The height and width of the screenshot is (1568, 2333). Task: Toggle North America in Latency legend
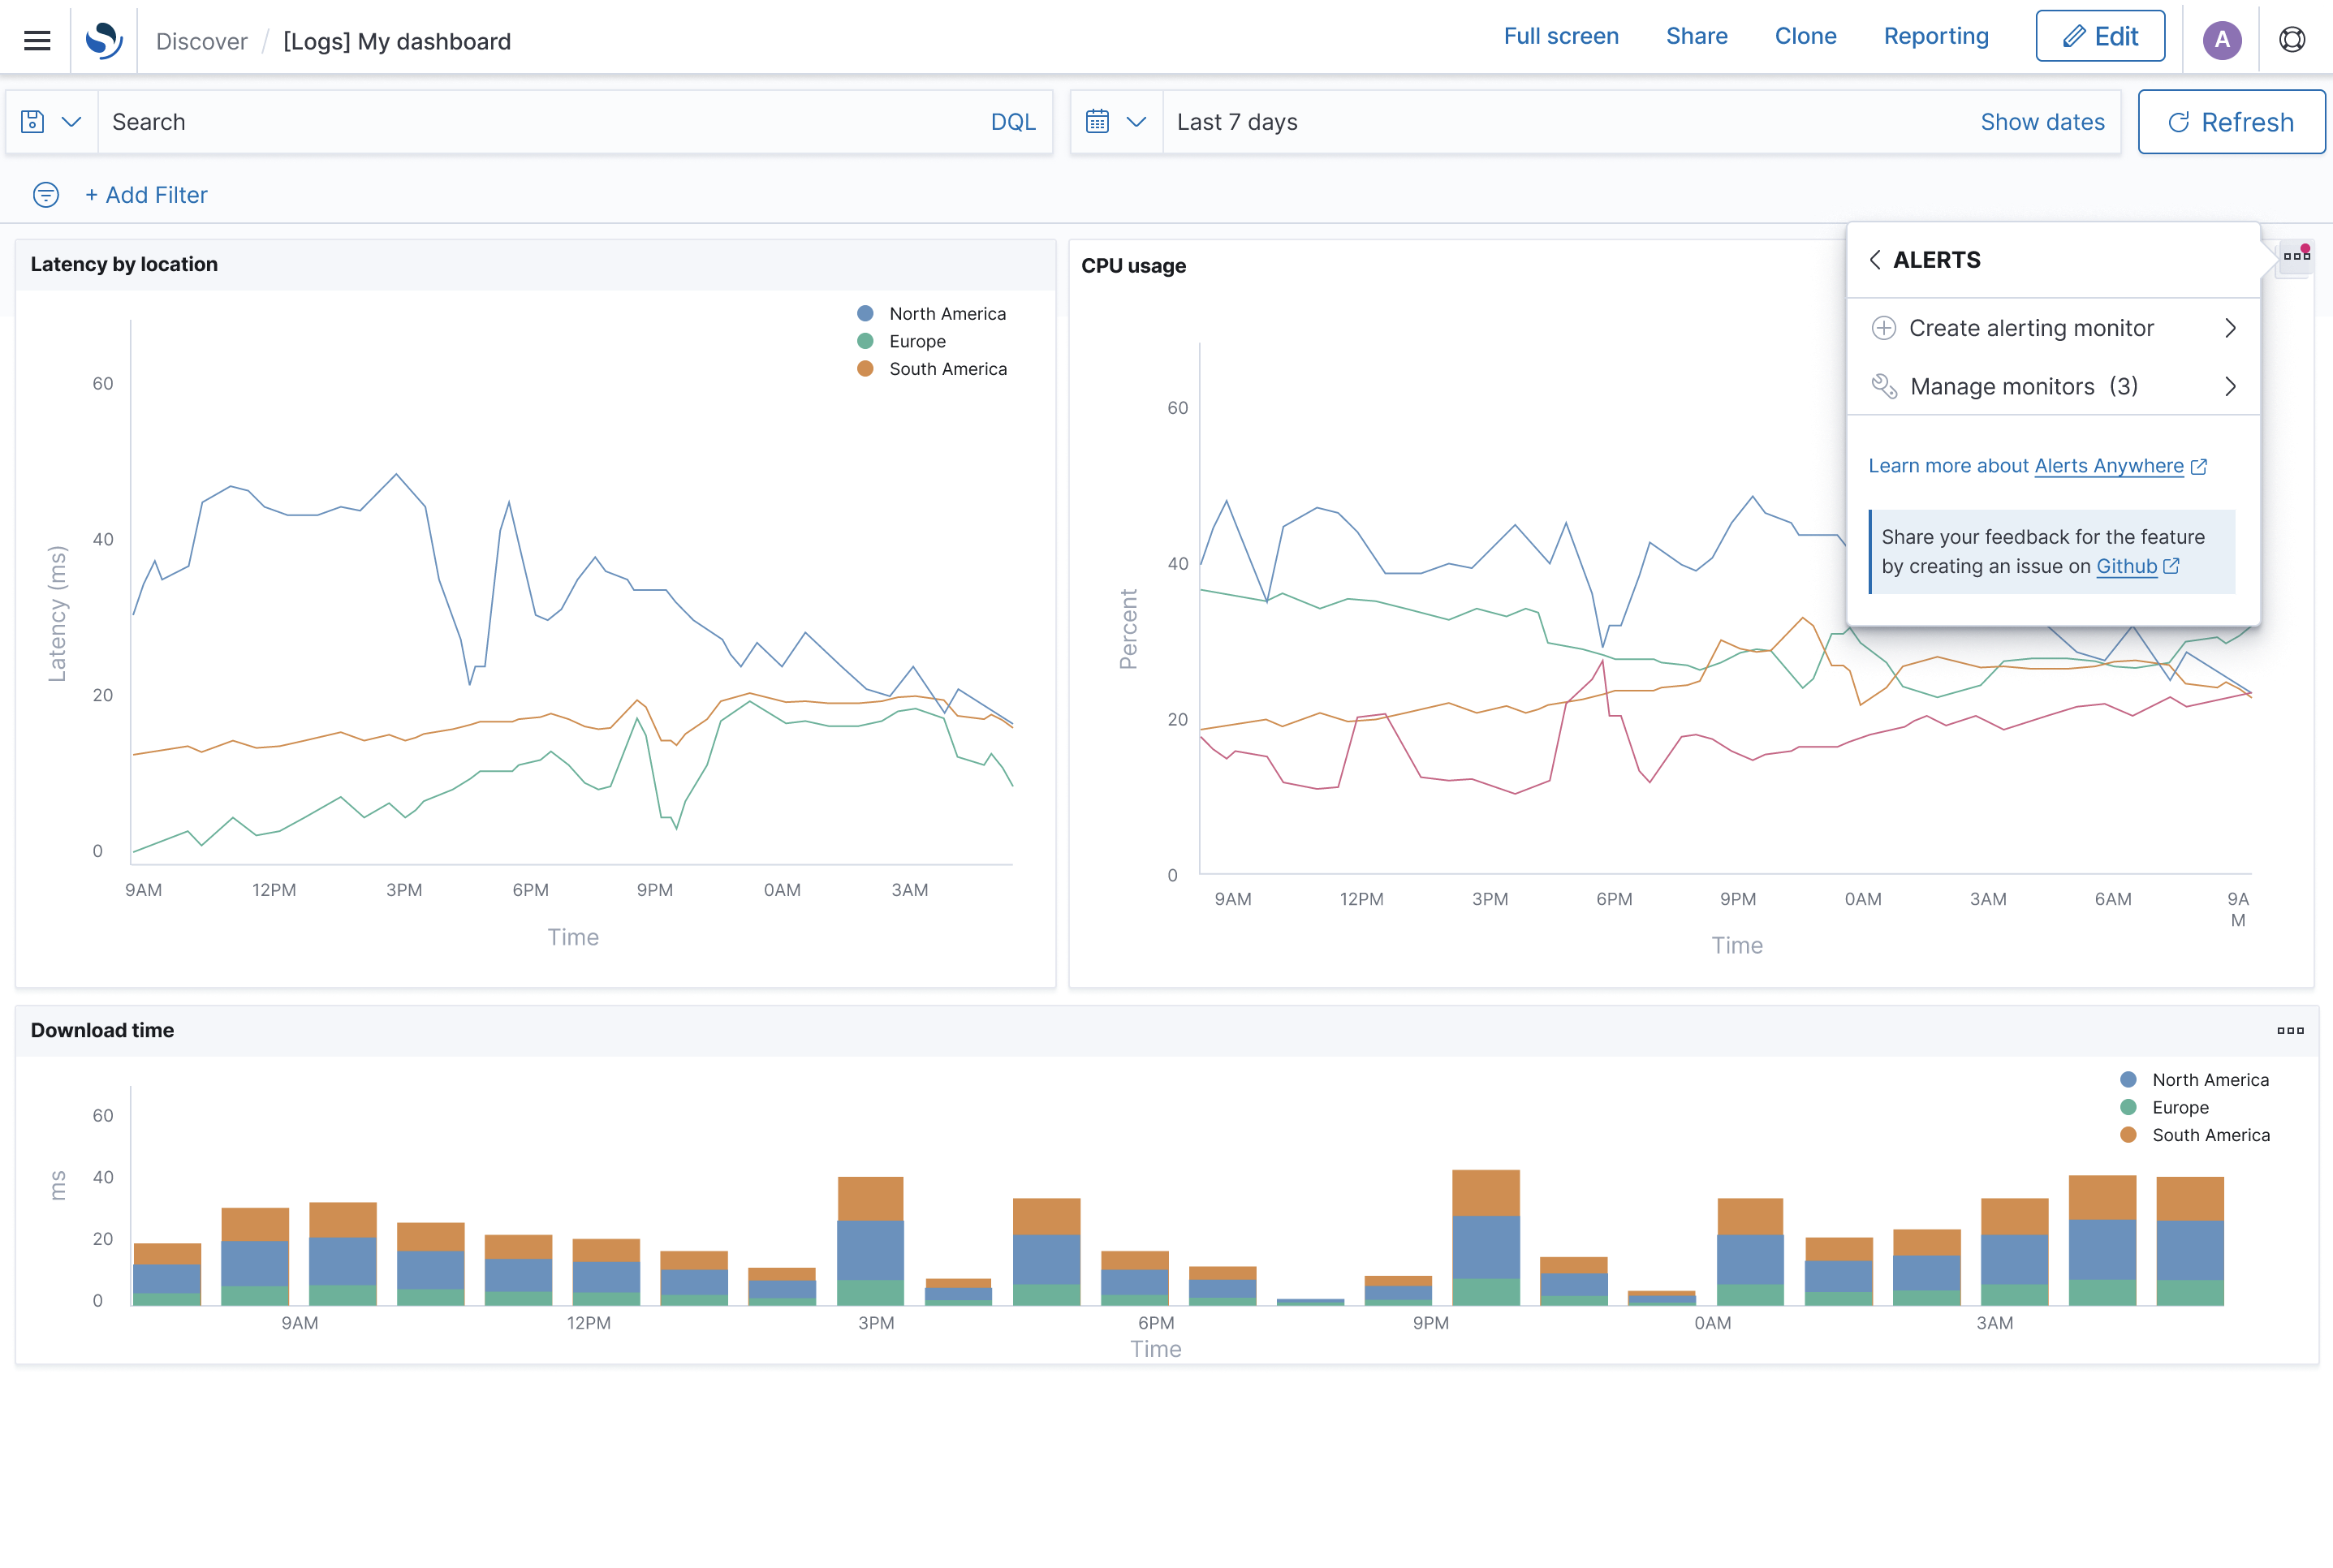click(932, 314)
